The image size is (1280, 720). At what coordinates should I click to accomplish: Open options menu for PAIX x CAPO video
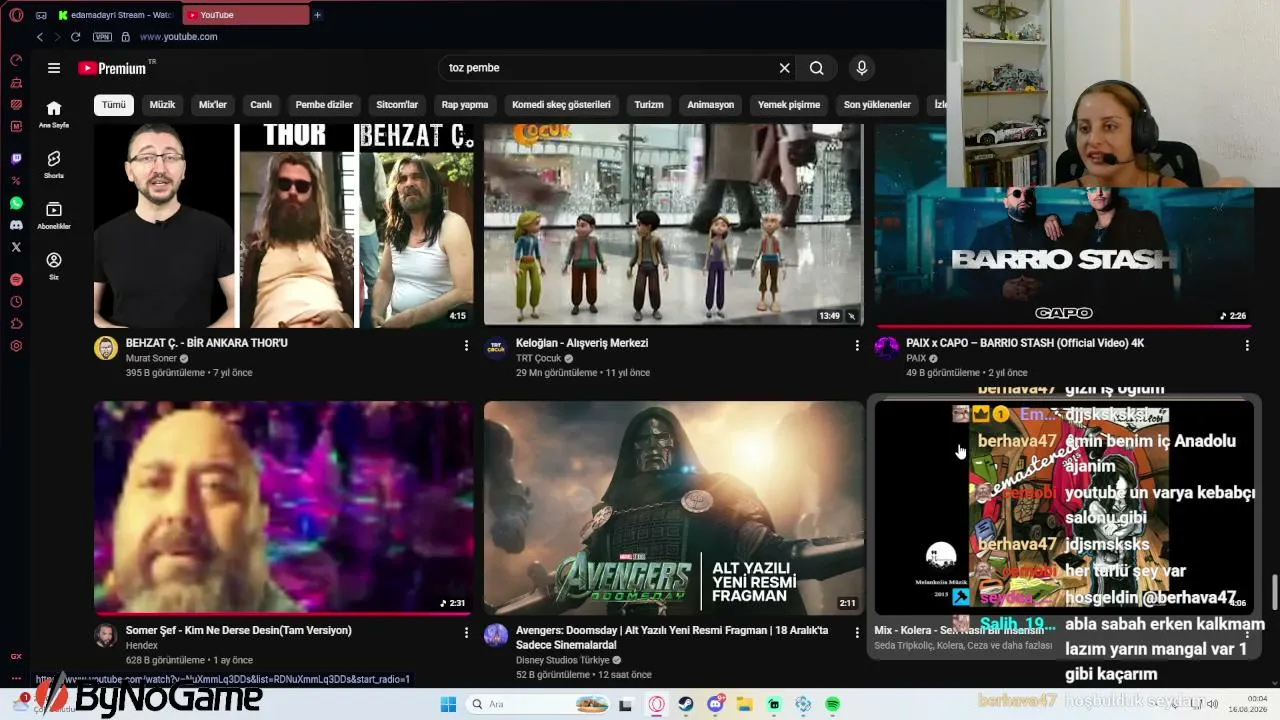pyautogui.click(x=1246, y=346)
